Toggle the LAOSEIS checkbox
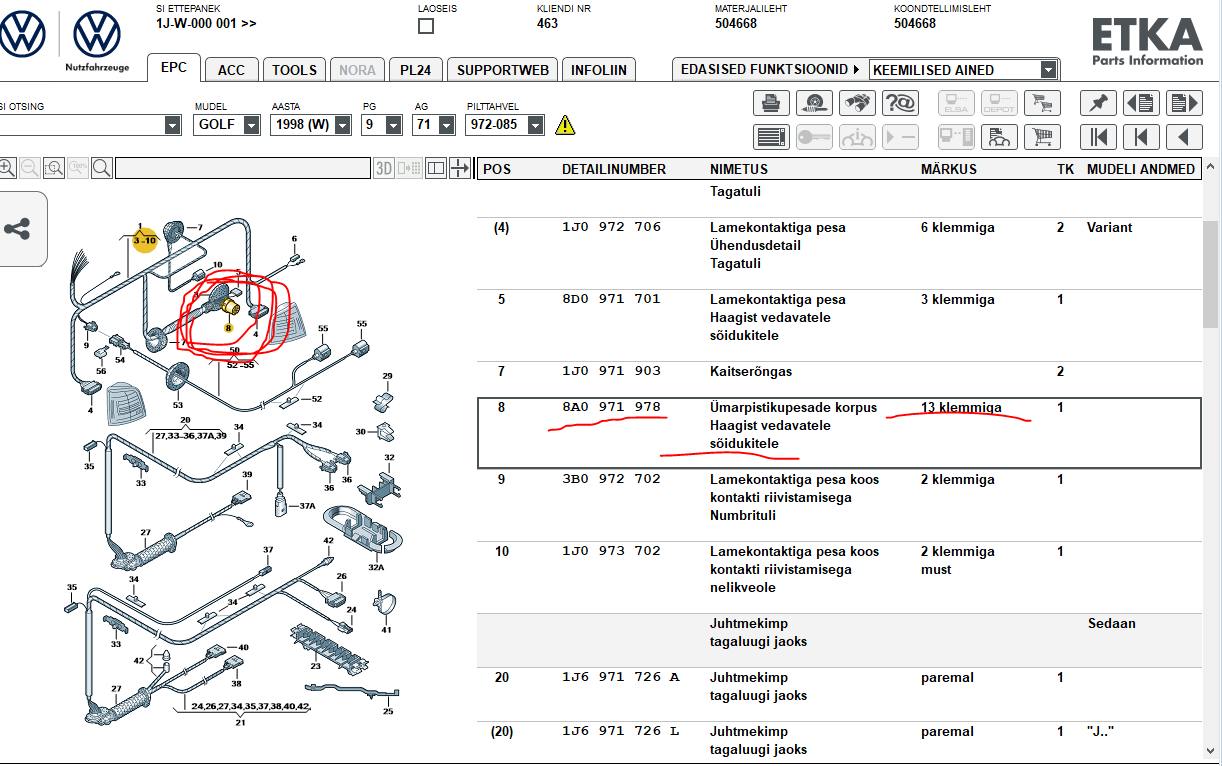The height and width of the screenshot is (766, 1222). 426,26
